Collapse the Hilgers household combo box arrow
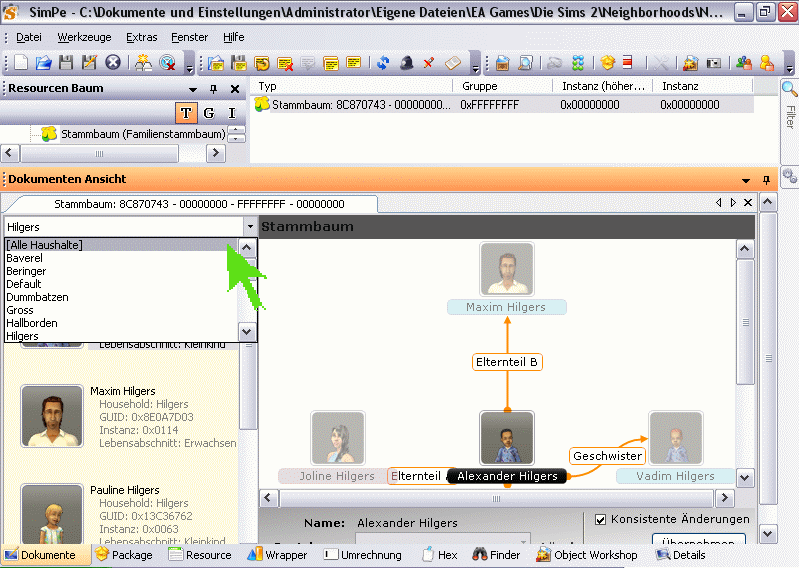 tap(249, 227)
